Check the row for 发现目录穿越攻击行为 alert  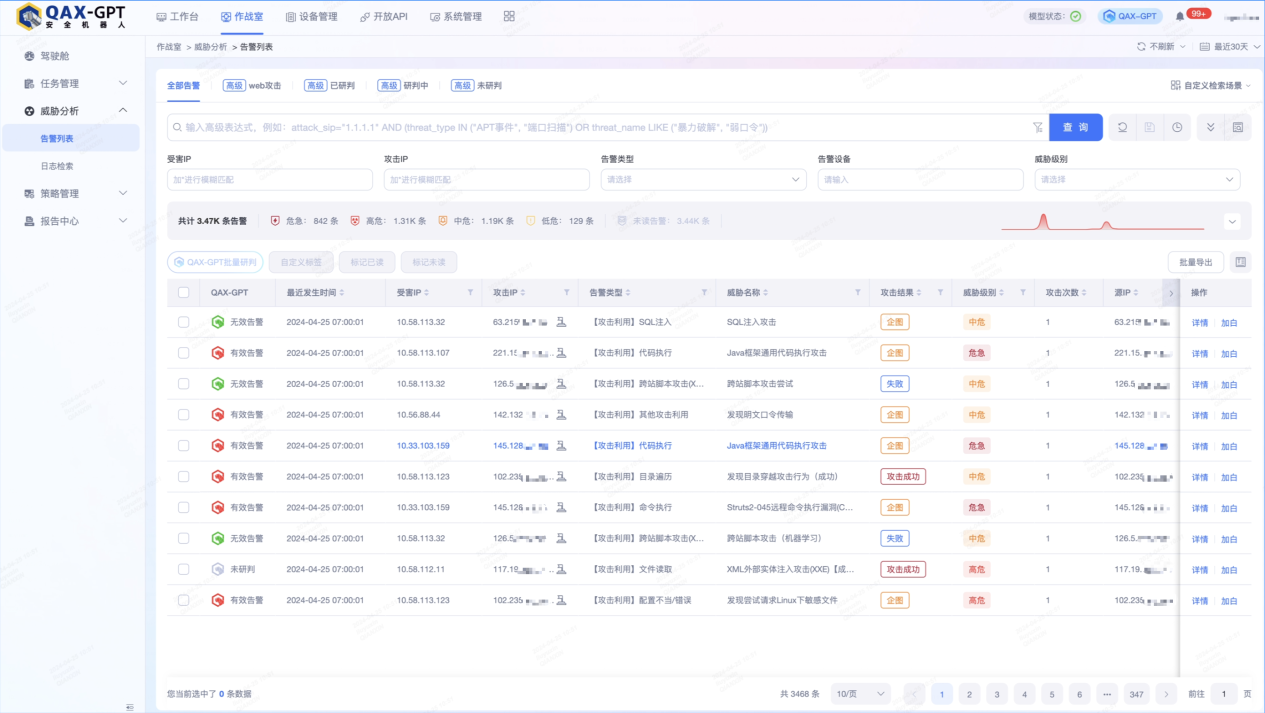coord(183,477)
